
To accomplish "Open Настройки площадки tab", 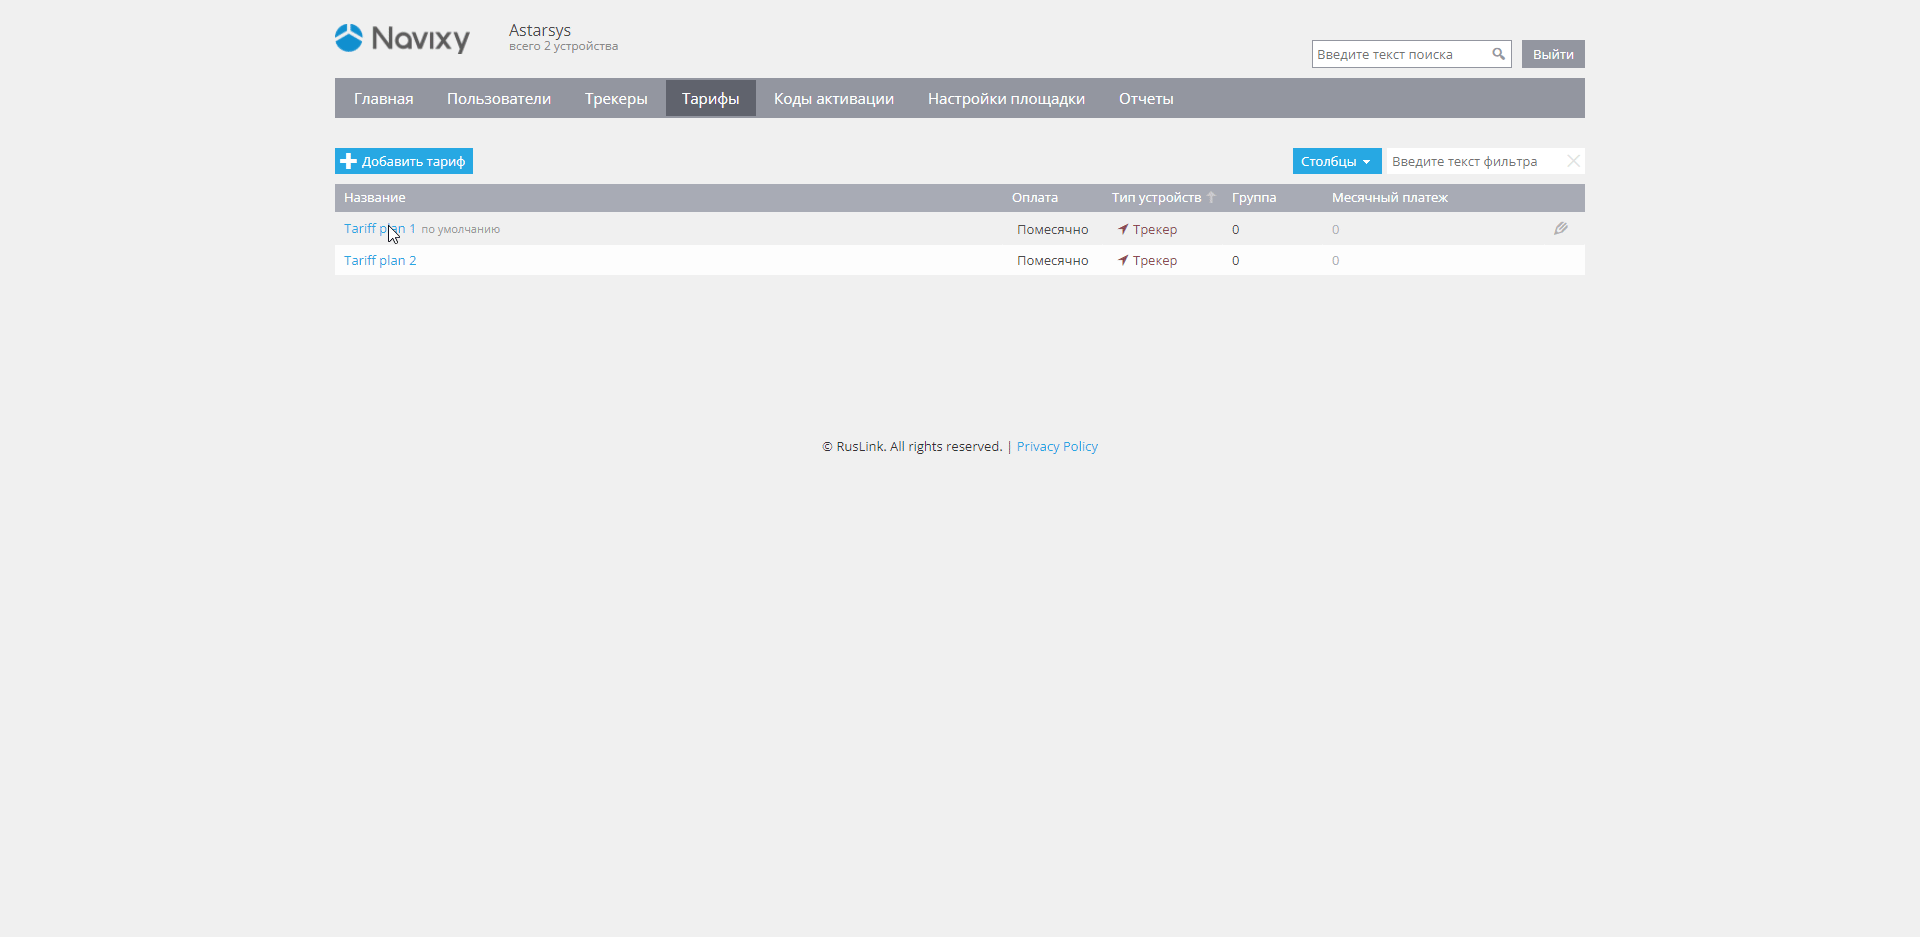I will (1006, 98).
